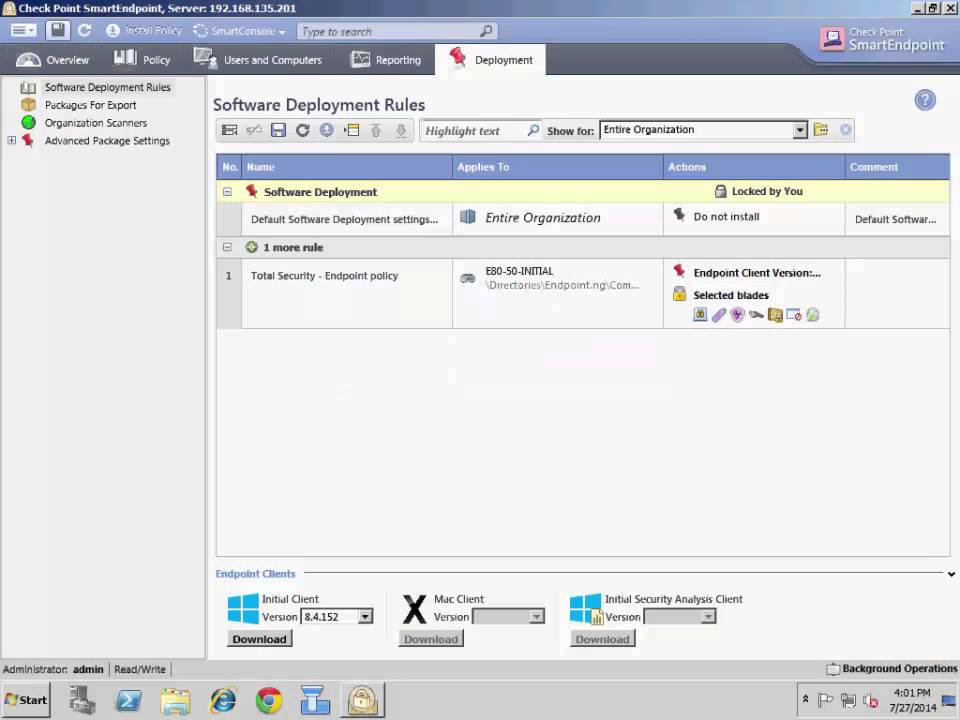This screenshot has width=960, height=720.
Task: Open Packages For Export in sidebar
Action: point(90,105)
